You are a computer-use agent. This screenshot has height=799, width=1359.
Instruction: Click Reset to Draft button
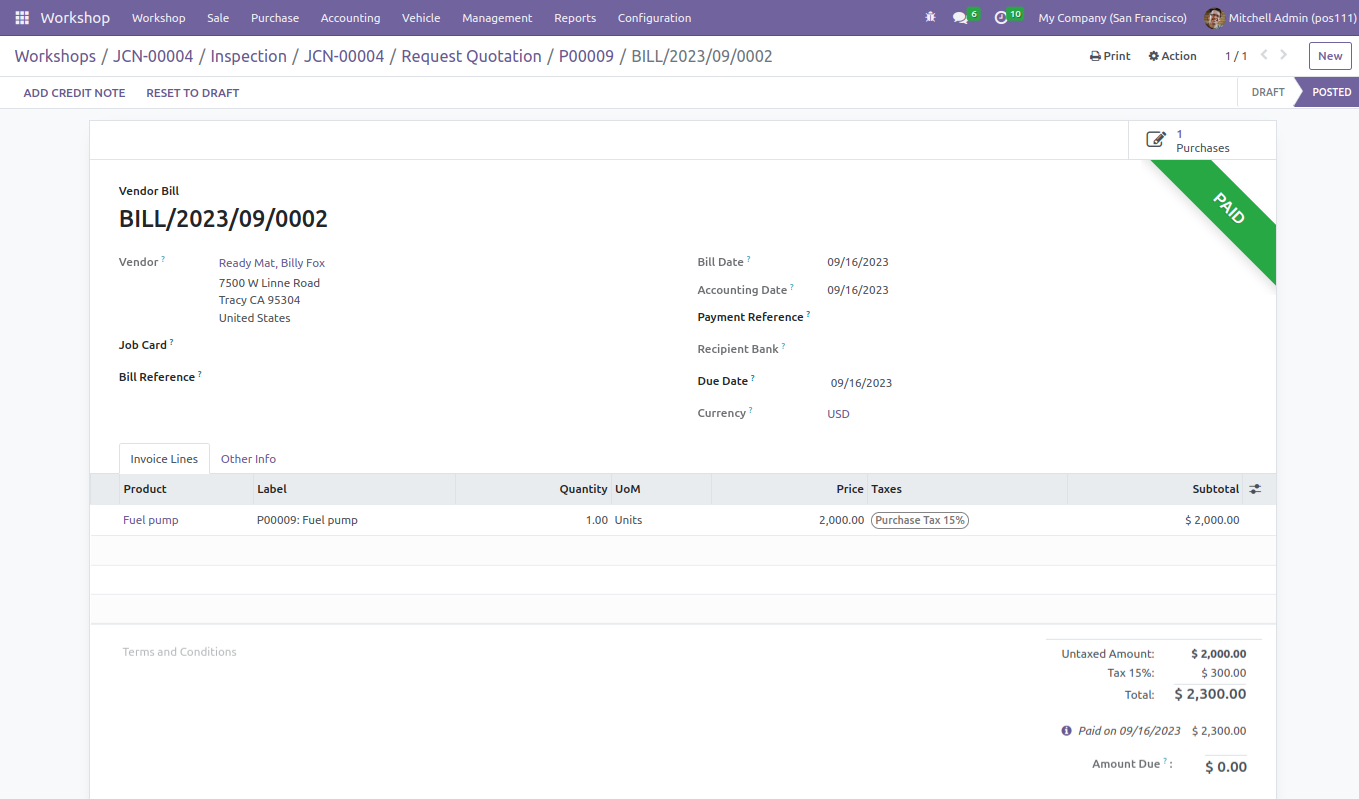tap(193, 93)
